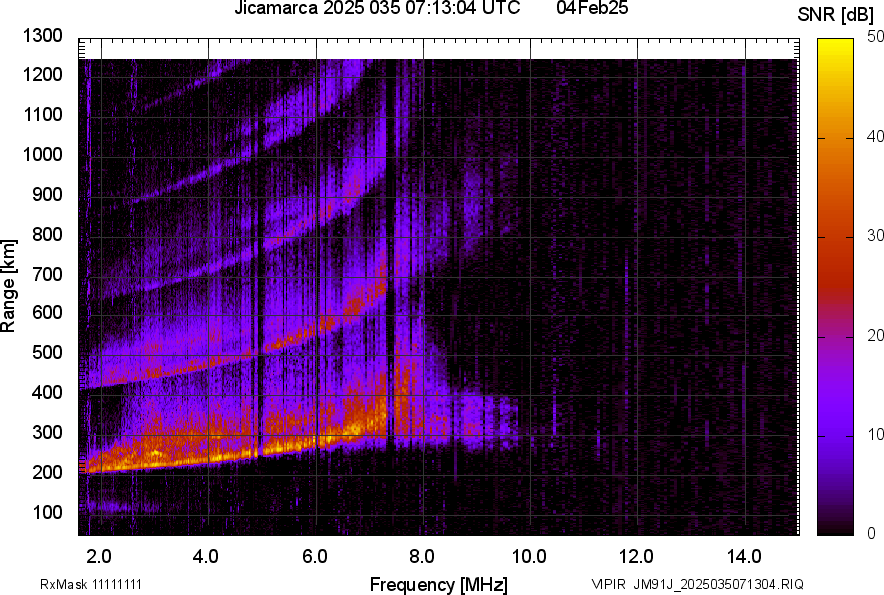Viewport: 884px width, 595px height.
Task: Click the frequency axis value '10.0'
Action: tap(529, 557)
